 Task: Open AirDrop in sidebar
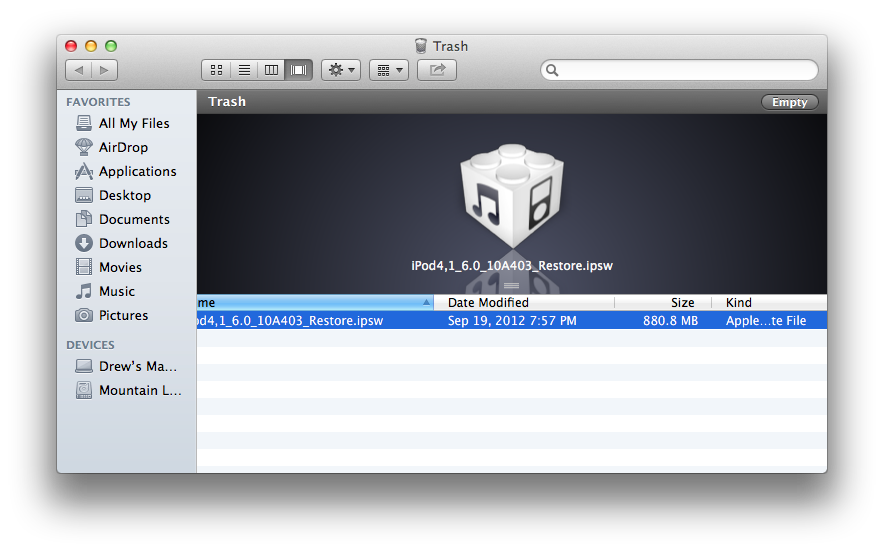112,147
